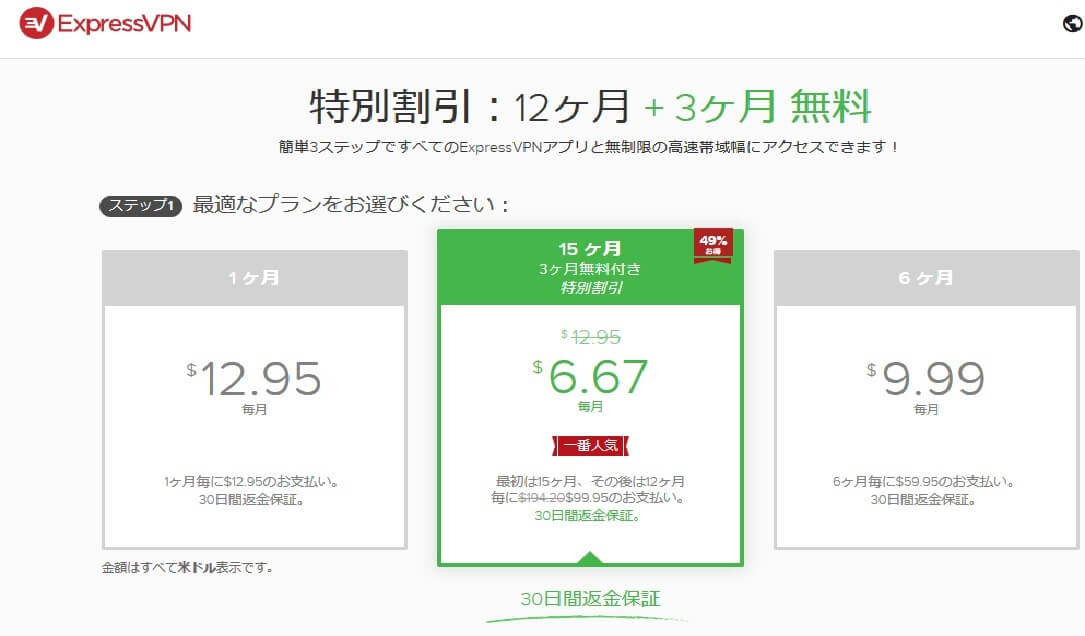Click the 49% savings ribbon badge

[x=713, y=246]
